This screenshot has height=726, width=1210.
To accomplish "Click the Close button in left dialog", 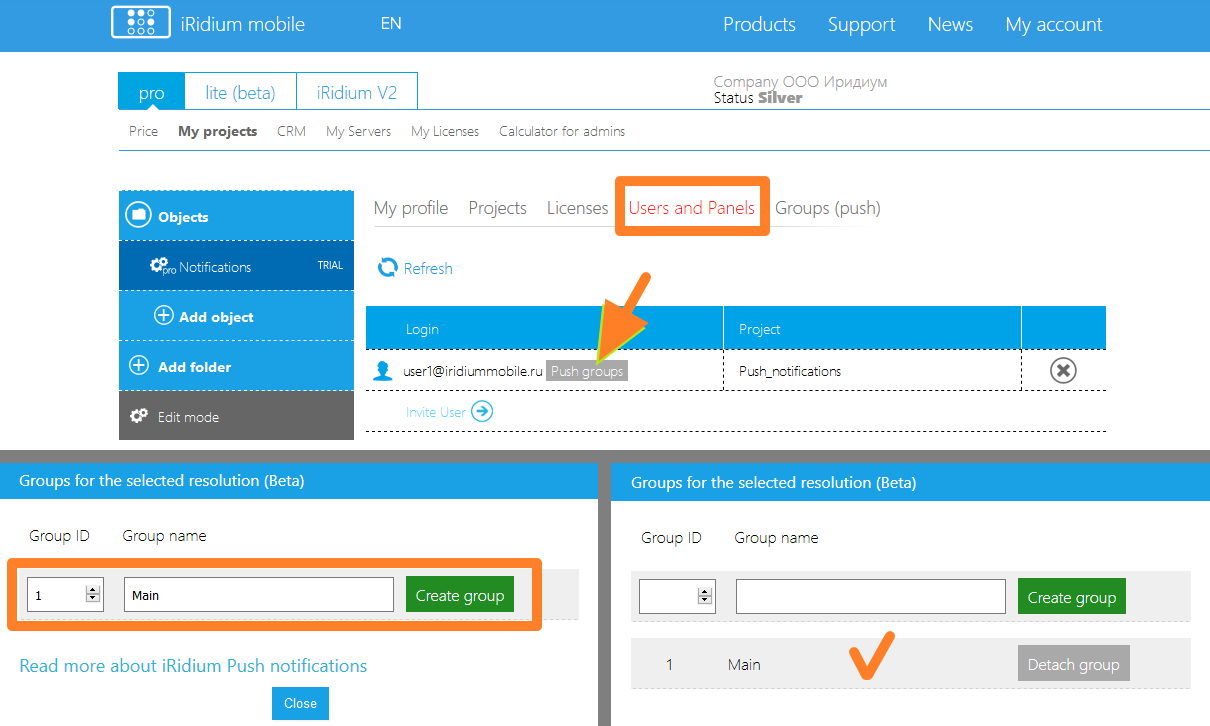I will [300, 703].
